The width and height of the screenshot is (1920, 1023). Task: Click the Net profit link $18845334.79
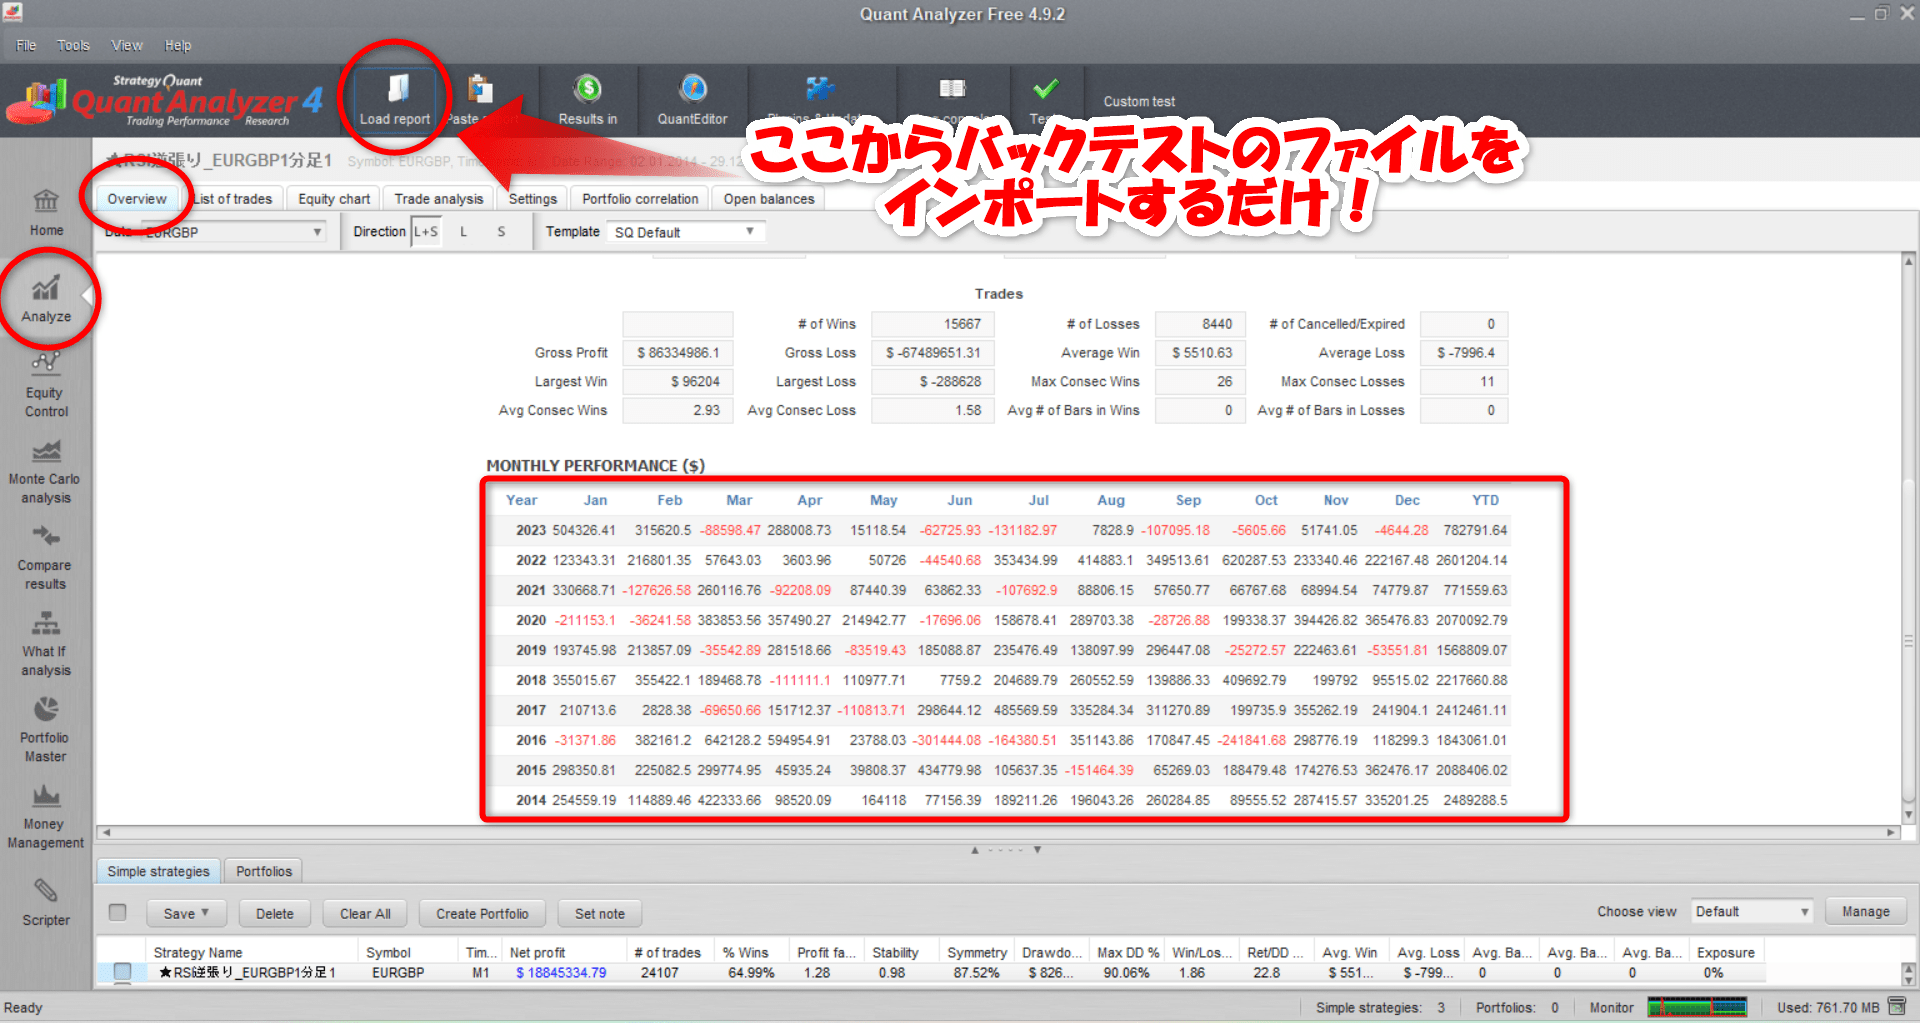[x=560, y=972]
